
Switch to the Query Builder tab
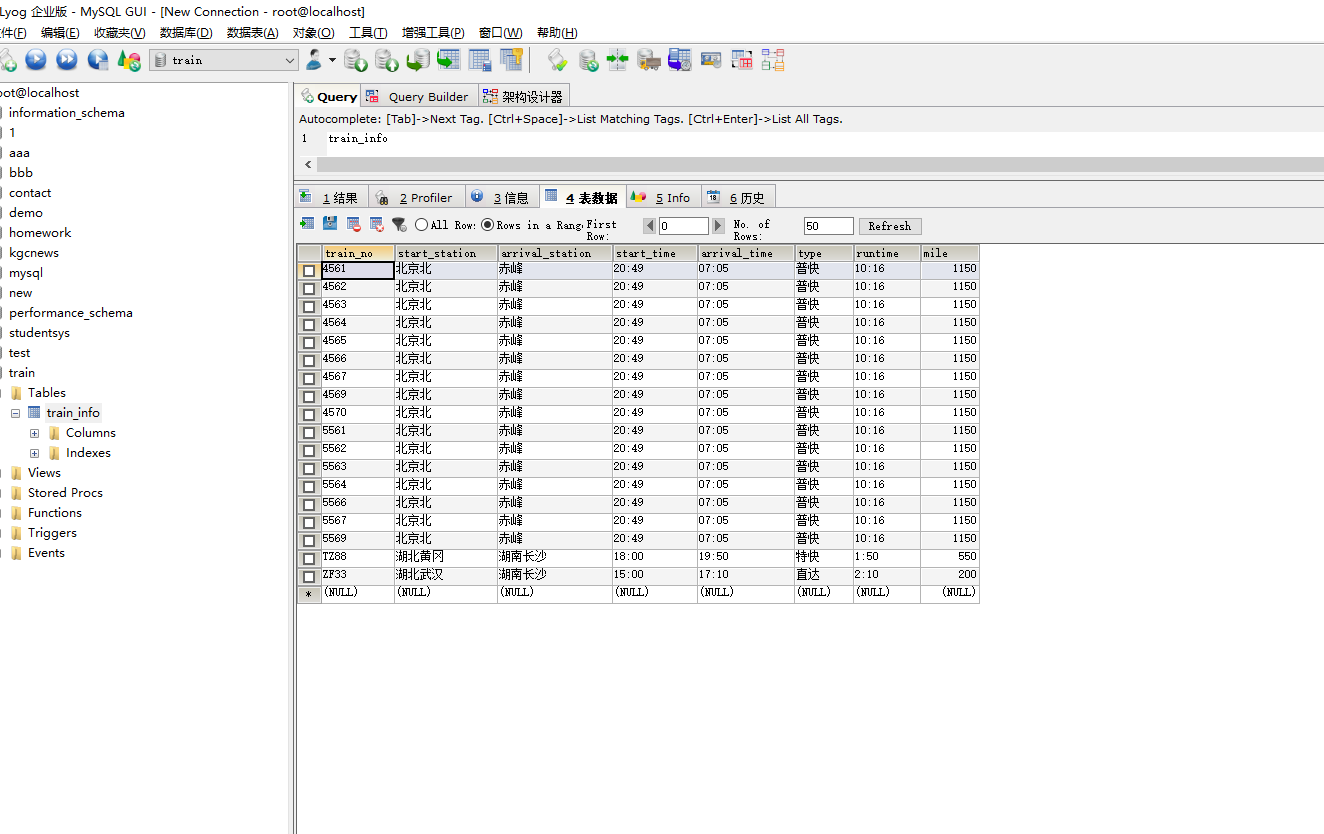[x=417, y=96]
